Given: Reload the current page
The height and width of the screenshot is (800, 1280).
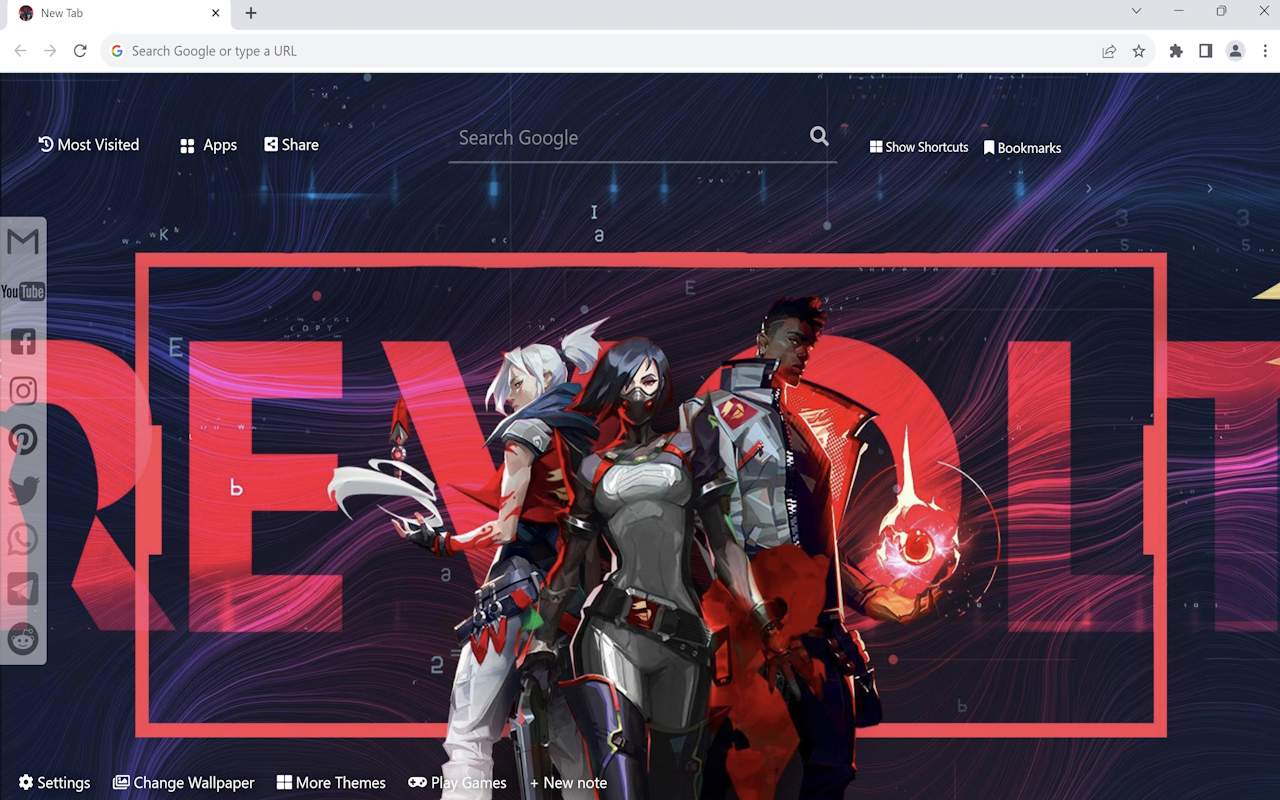Looking at the screenshot, I should click(x=80, y=51).
